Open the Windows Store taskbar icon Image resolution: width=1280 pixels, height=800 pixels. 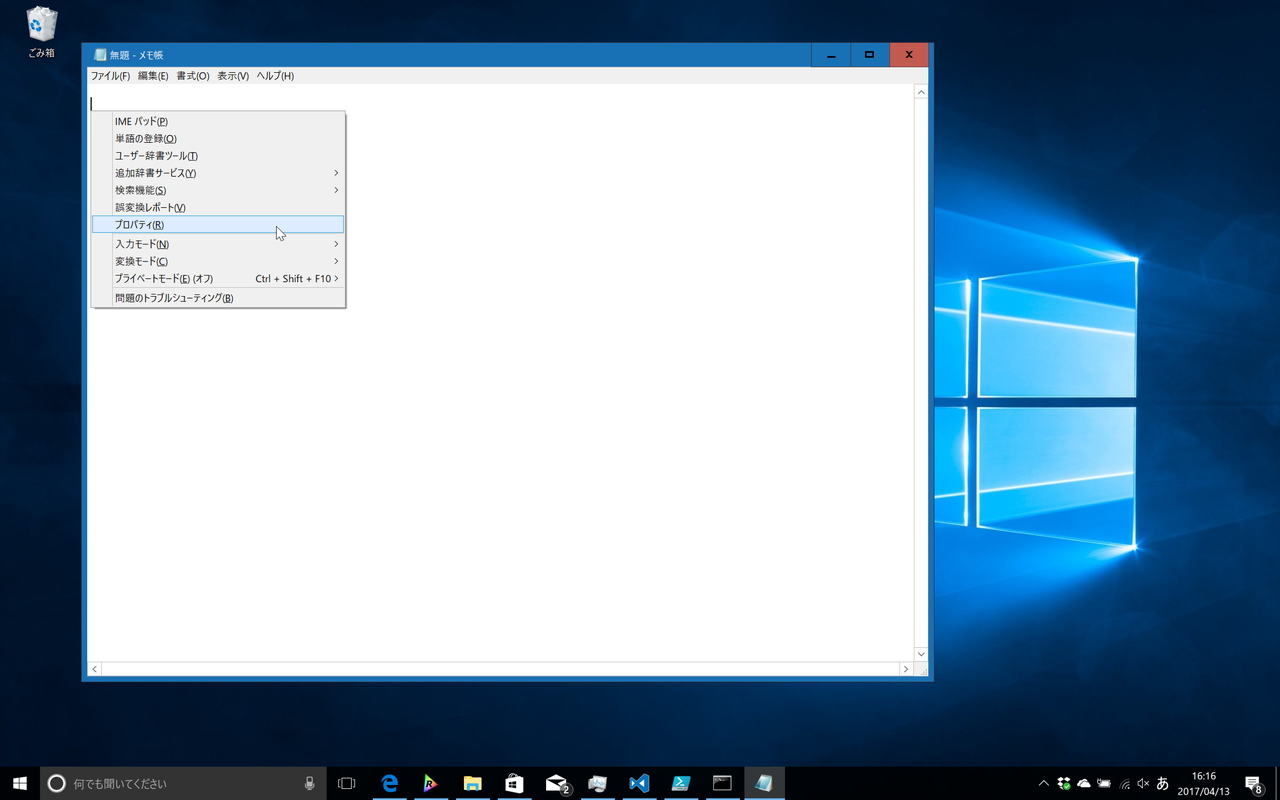point(514,783)
